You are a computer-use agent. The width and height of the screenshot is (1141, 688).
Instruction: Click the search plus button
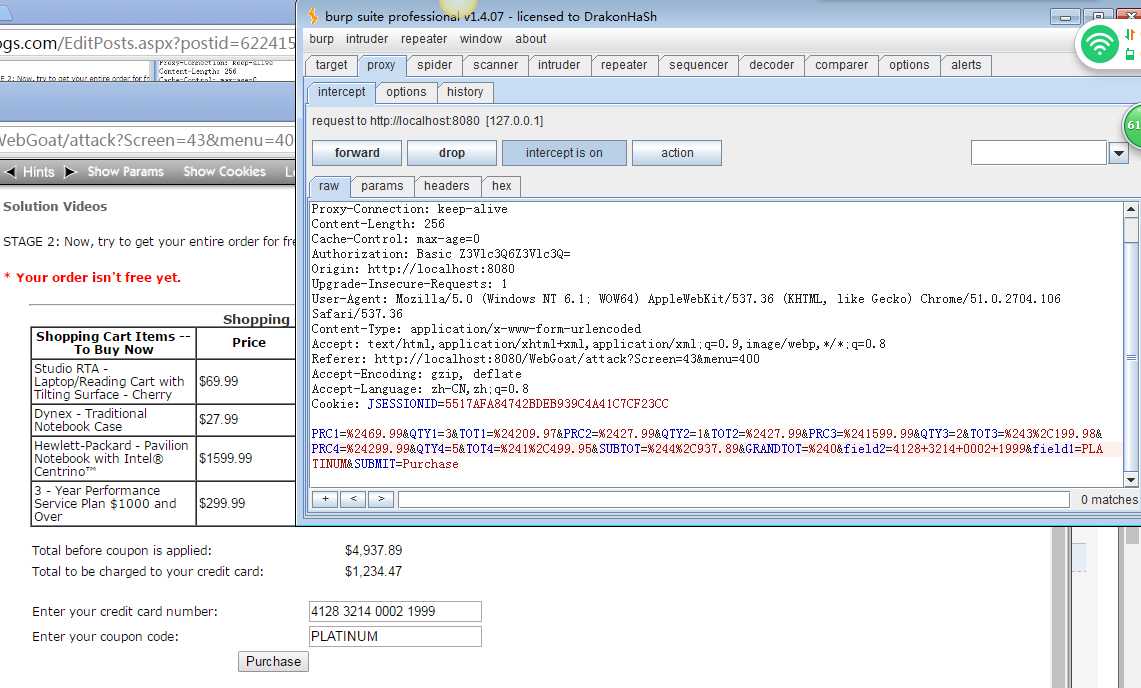[x=325, y=499]
